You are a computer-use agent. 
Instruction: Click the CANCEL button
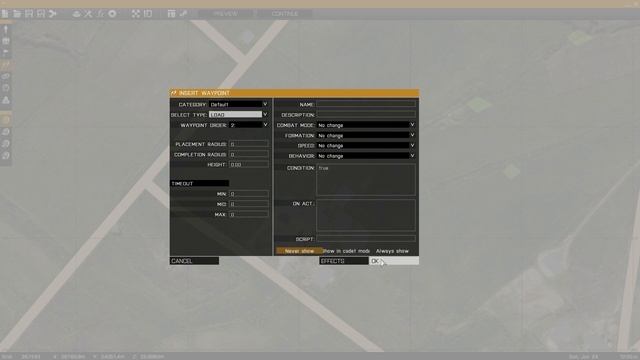(194, 261)
